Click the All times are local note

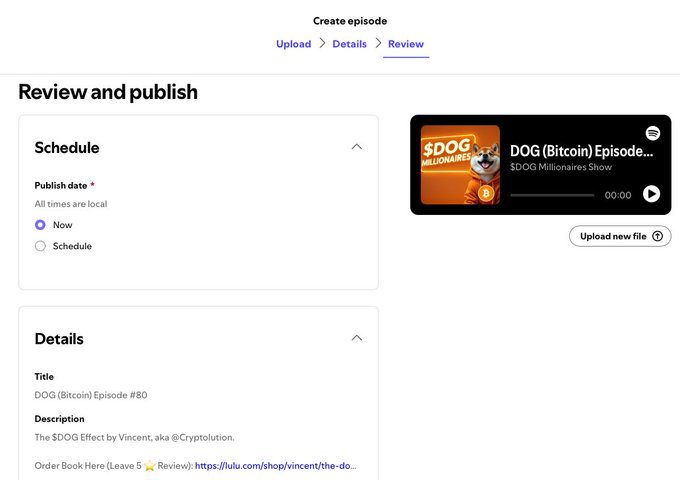[71, 204]
